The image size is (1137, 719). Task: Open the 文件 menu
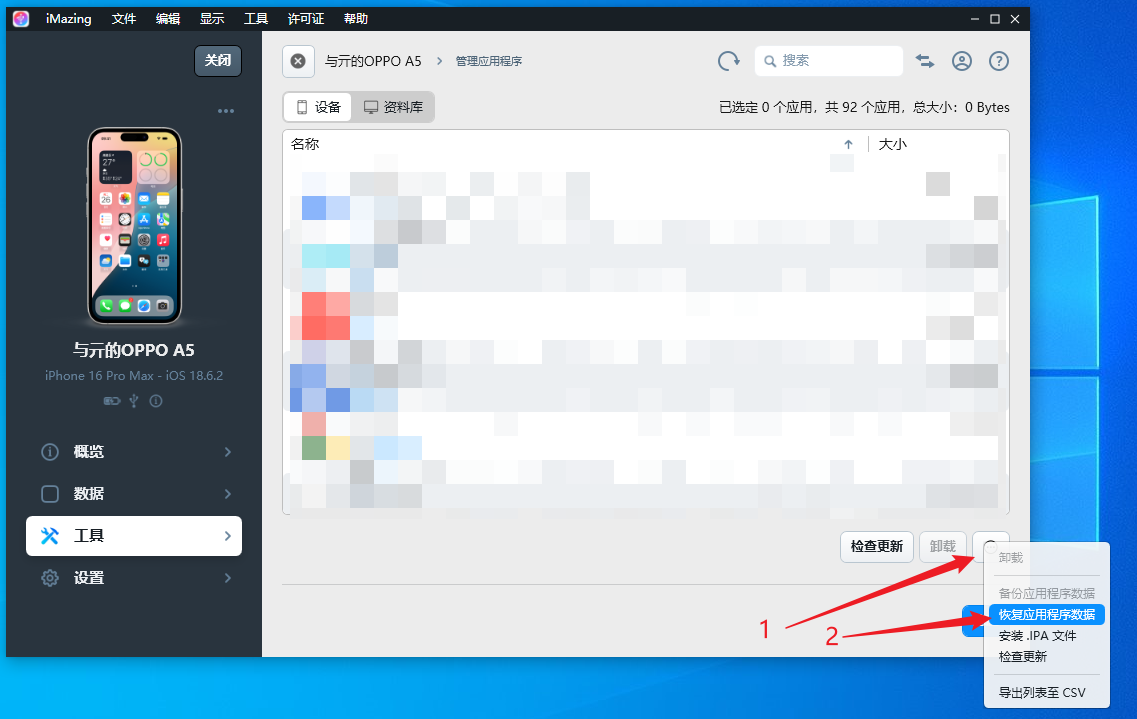tap(124, 19)
